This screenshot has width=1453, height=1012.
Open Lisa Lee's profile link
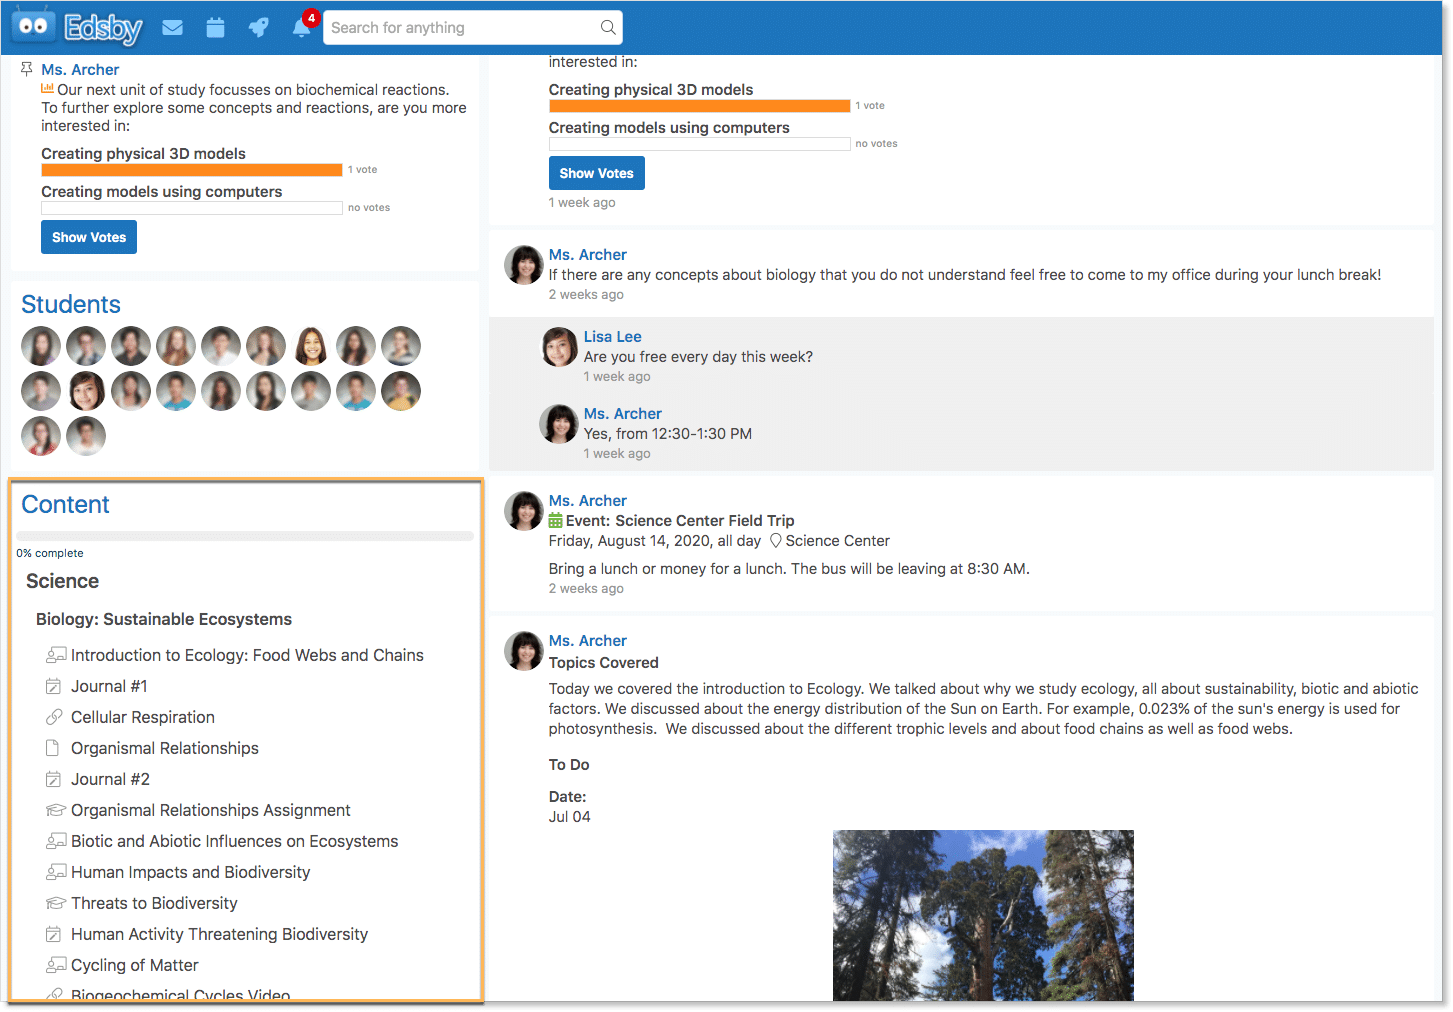(x=612, y=337)
